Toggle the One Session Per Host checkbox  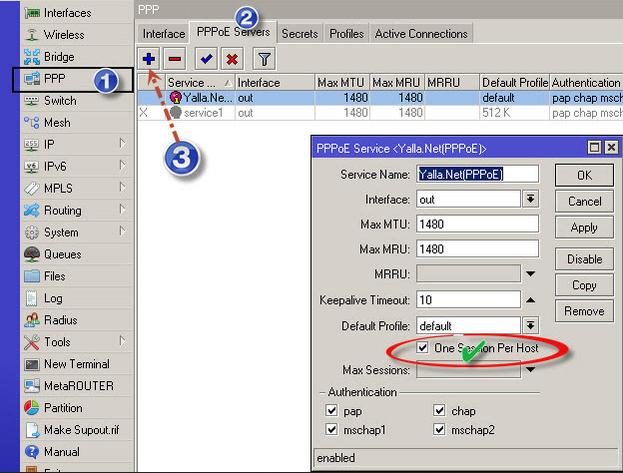point(424,347)
